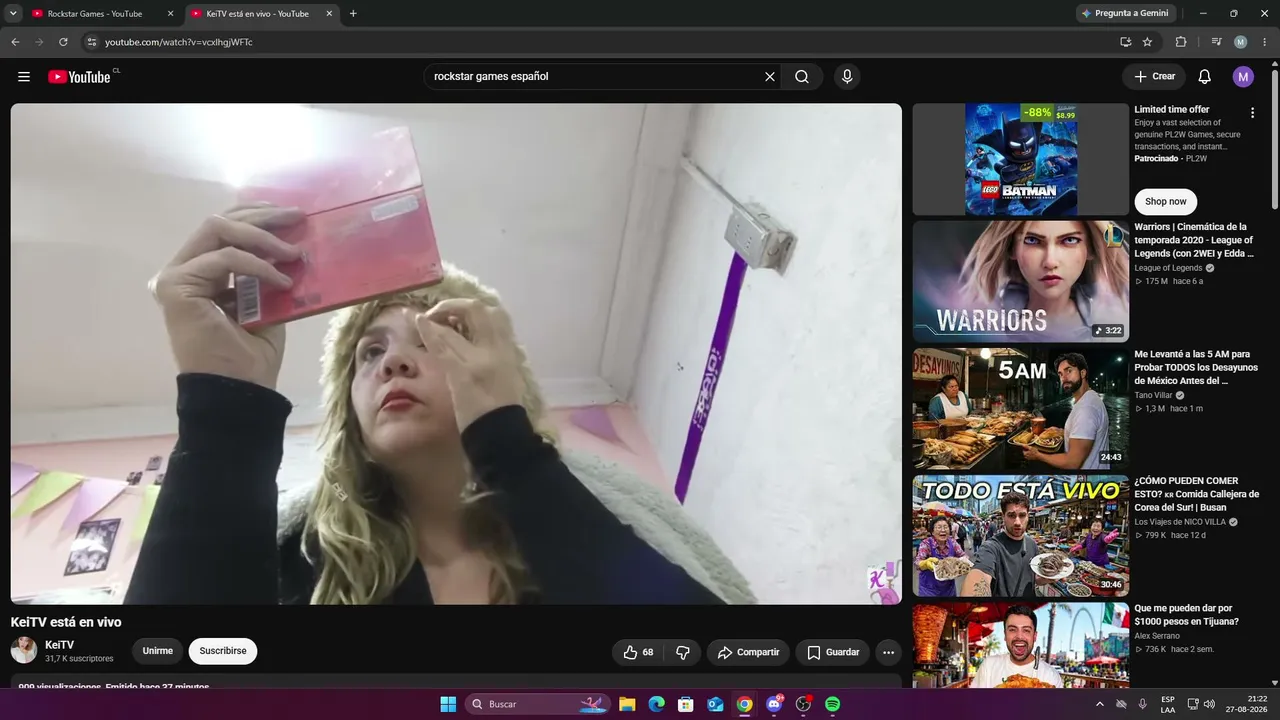Click Suscribirse to subscribe to KeiTV

[x=223, y=651]
